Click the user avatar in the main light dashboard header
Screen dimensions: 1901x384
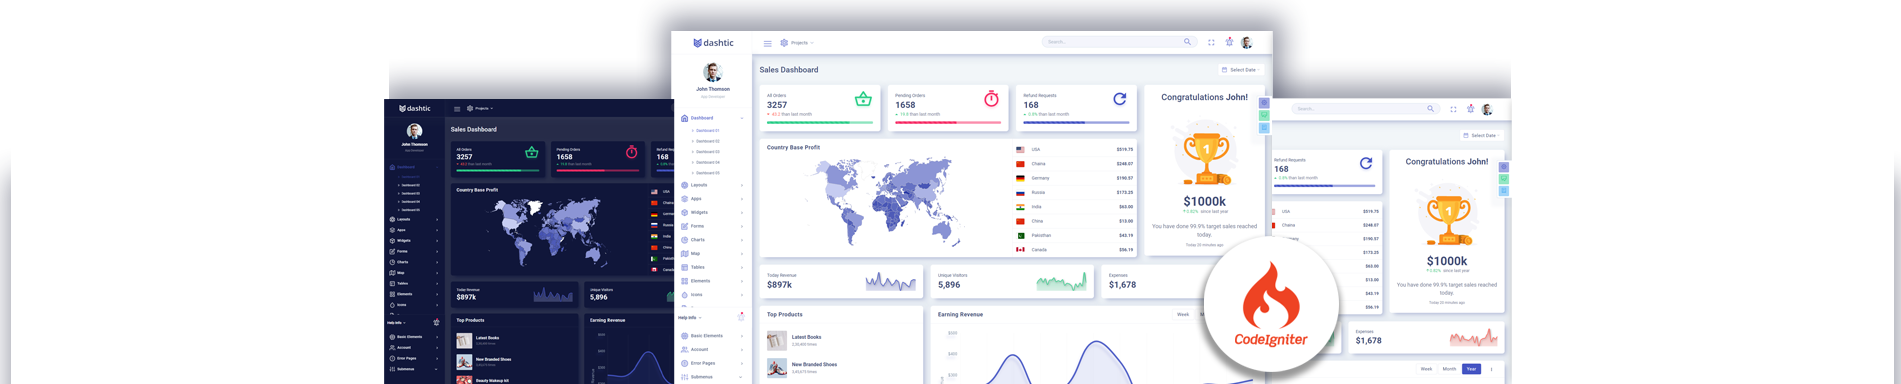1246,42
